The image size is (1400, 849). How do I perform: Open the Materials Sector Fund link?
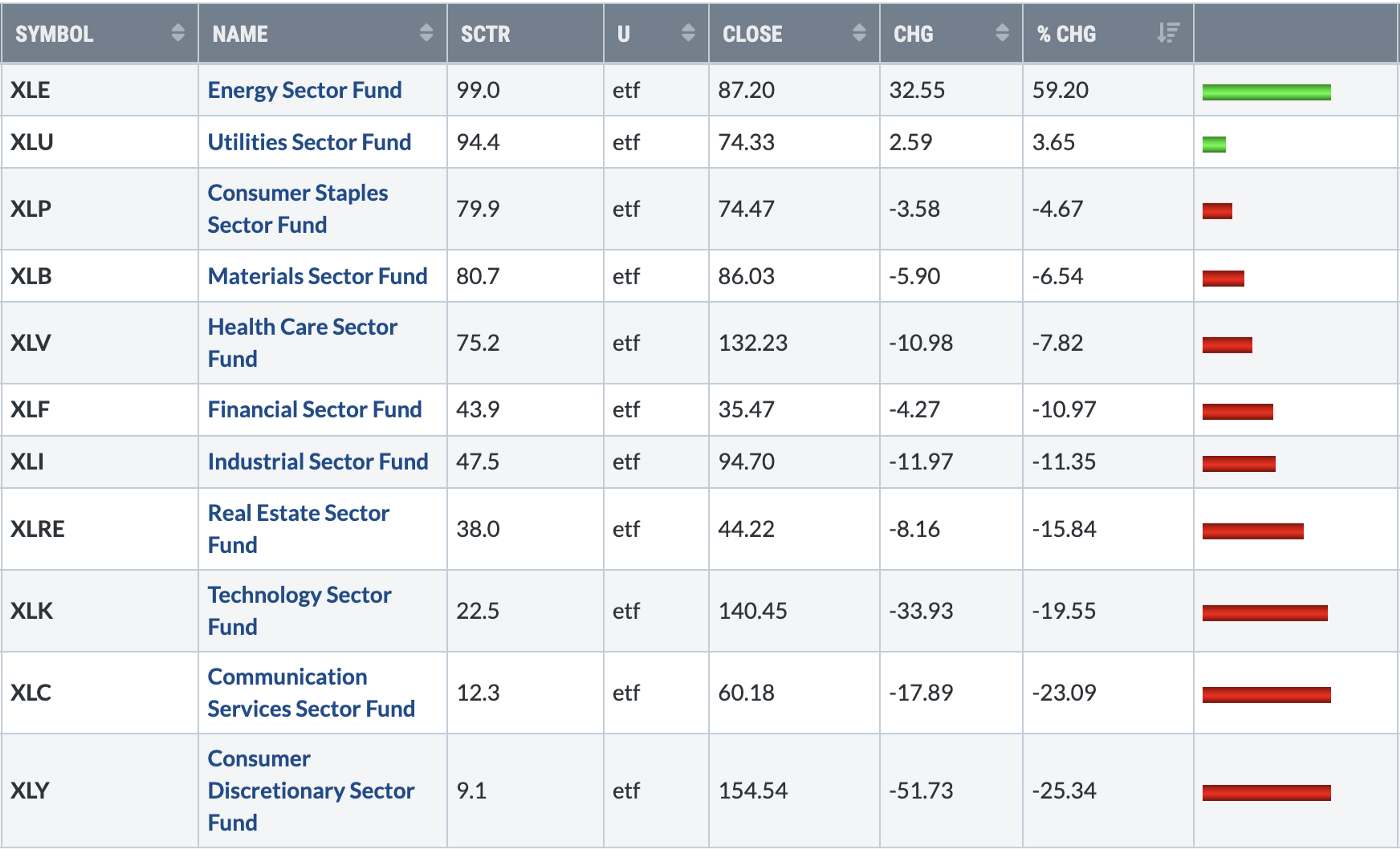point(317,276)
